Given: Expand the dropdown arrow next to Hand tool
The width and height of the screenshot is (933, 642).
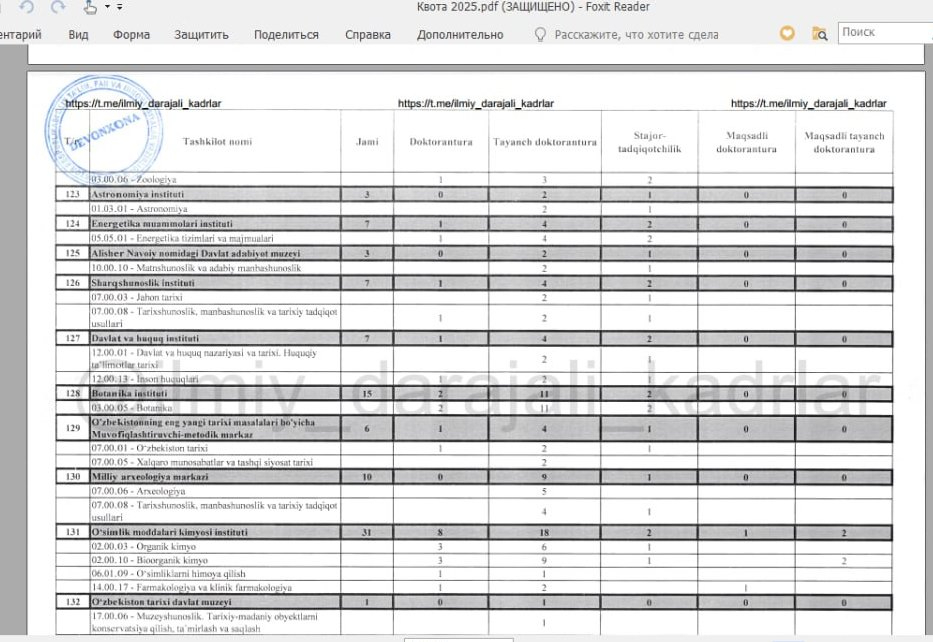Looking at the screenshot, I should click(107, 7).
